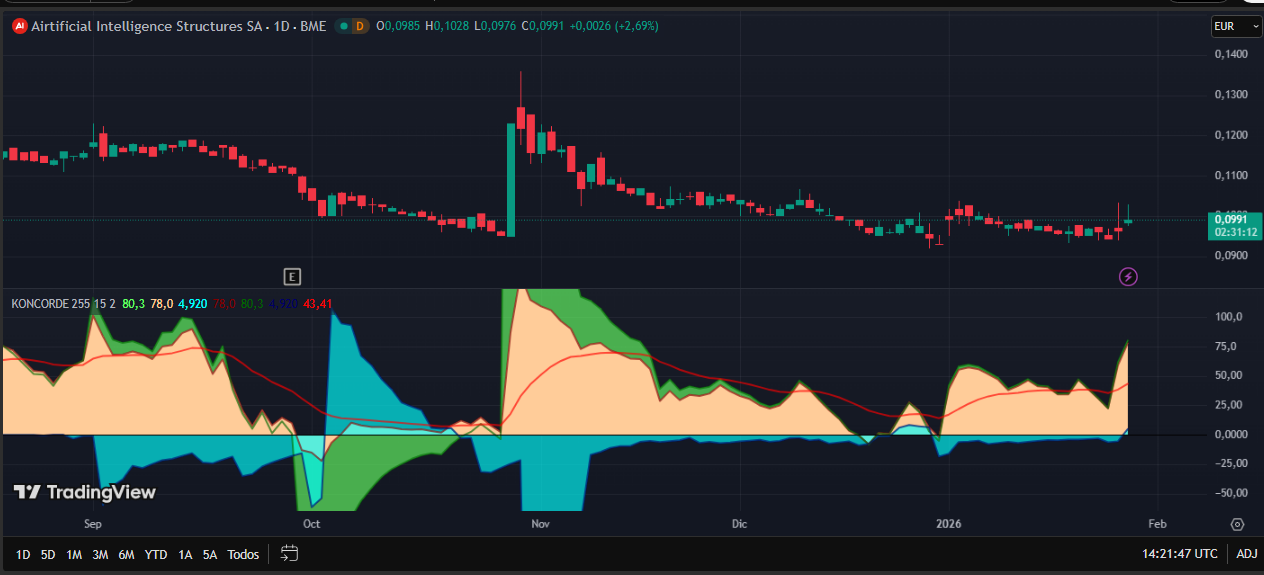The width and height of the screenshot is (1264, 575).
Task: Open timezone menu at 14:21:47 UTC
Action: [x=1180, y=553]
